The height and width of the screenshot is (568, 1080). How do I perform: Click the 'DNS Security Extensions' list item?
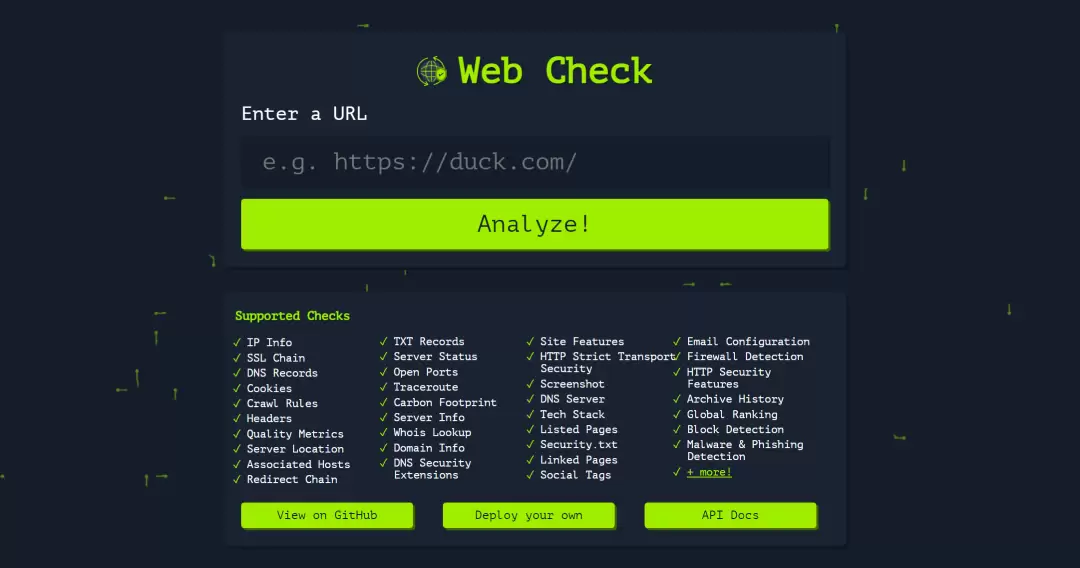tap(432, 469)
